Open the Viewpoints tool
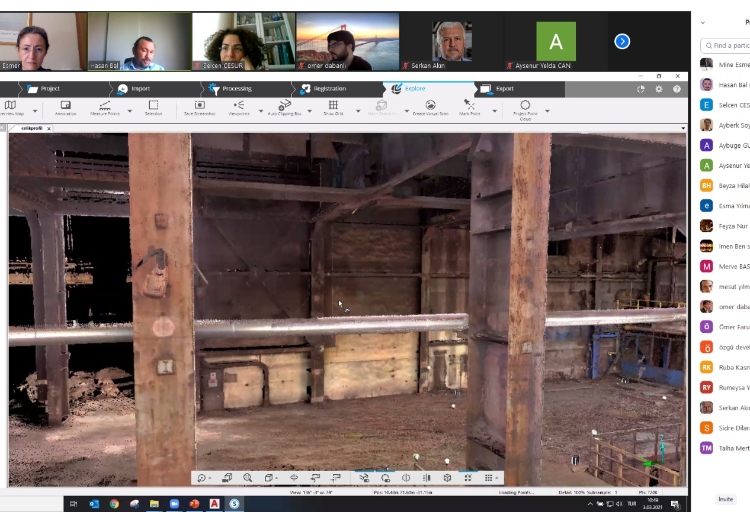Screen dimensions: 750x512 (x=239, y=106)
